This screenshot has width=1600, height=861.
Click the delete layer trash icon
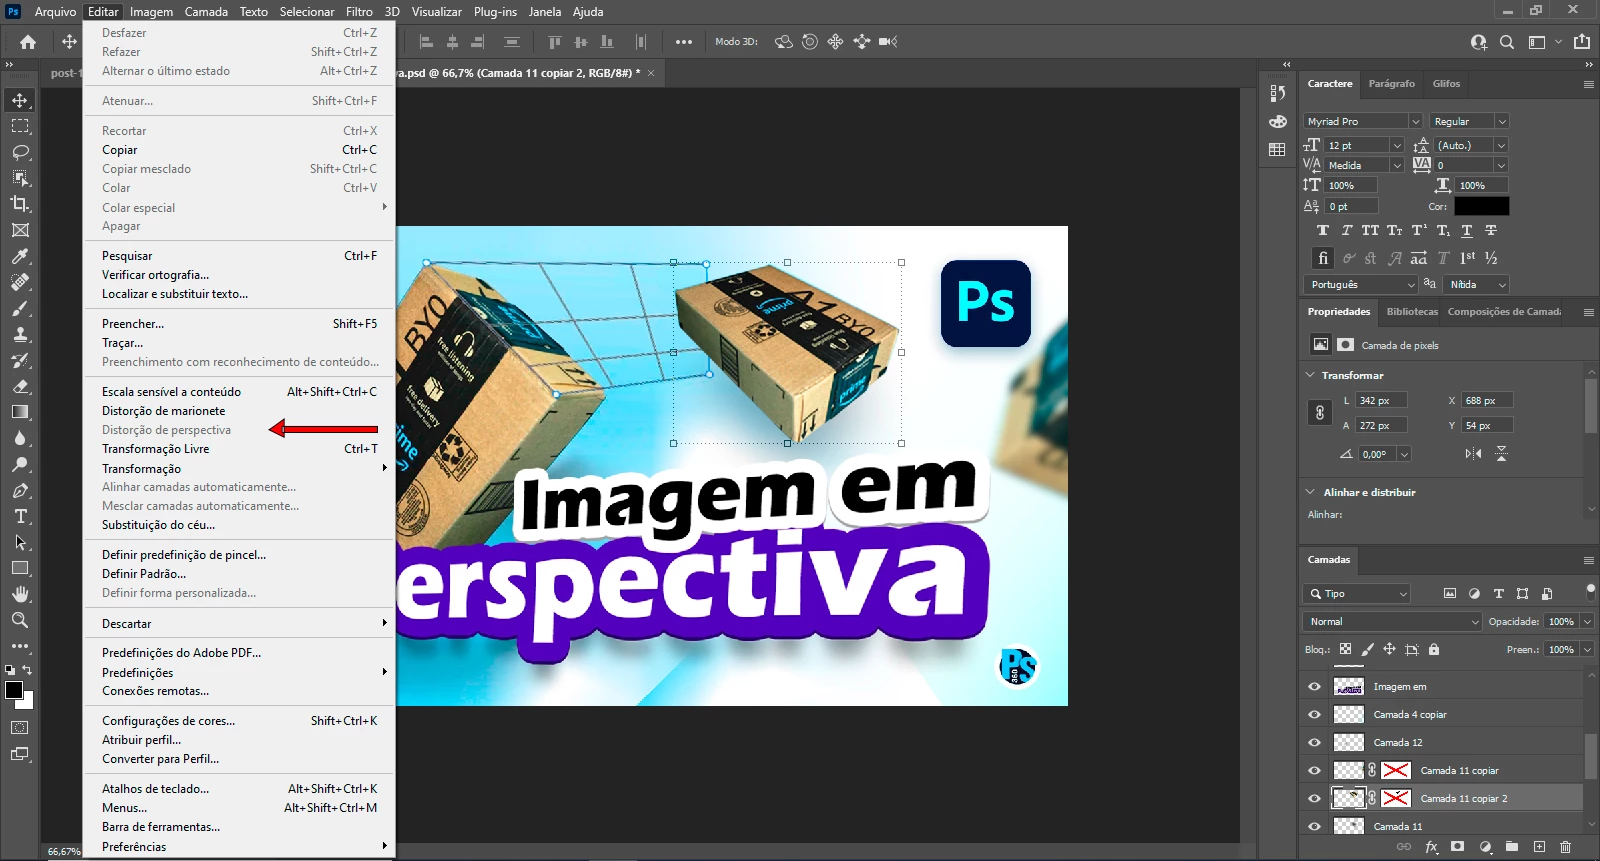tap(1566, 847)
